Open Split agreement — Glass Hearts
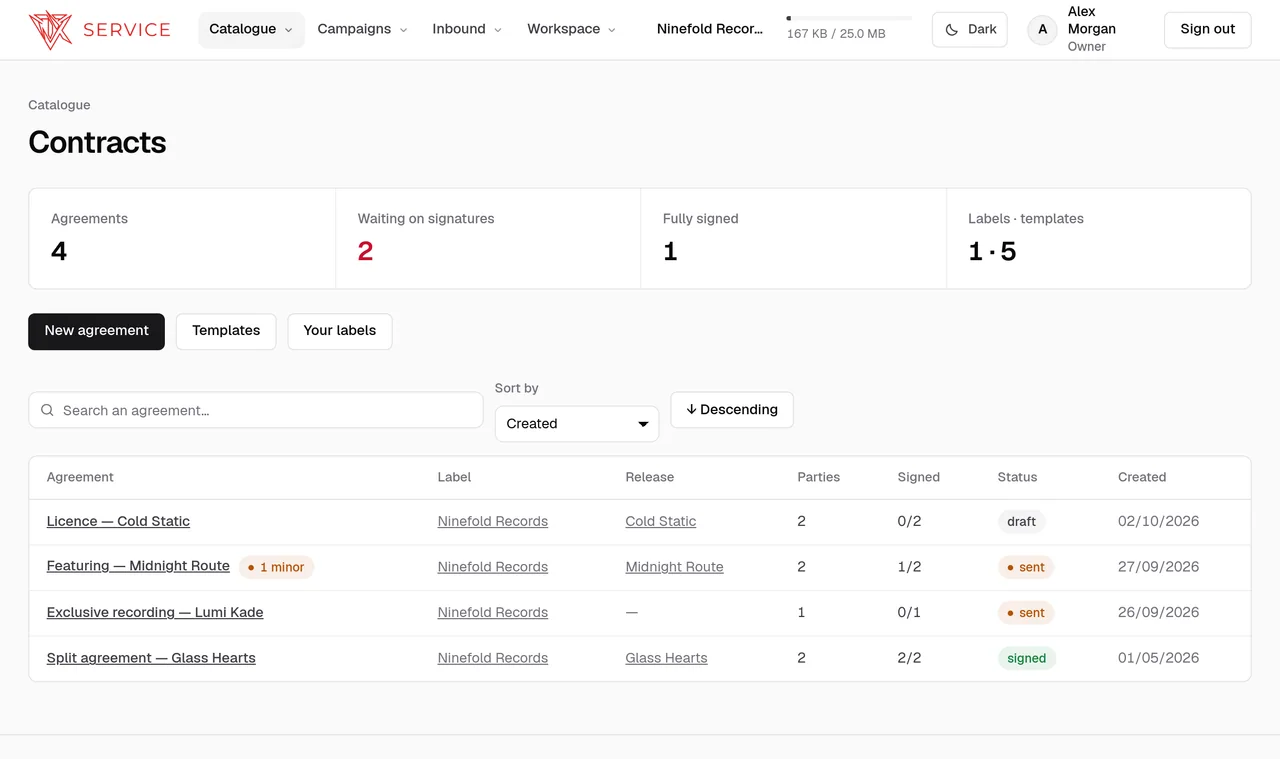The image size is (1280, 759). (151, 658)
